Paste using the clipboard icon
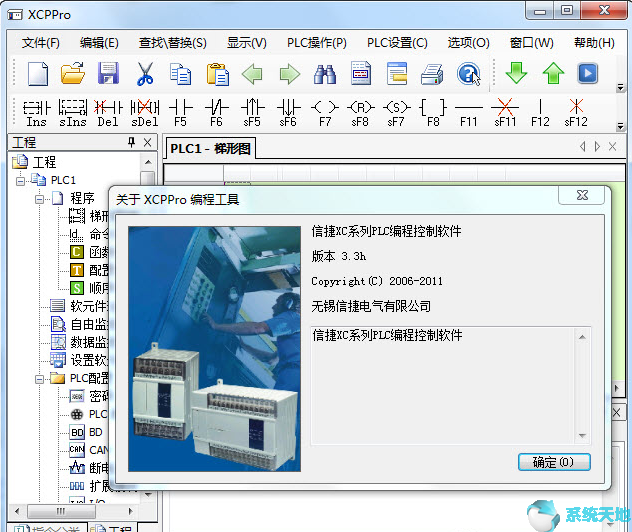The height and width of the screenshot is (532, 632). pyautogui.click(x=218, y=73)
